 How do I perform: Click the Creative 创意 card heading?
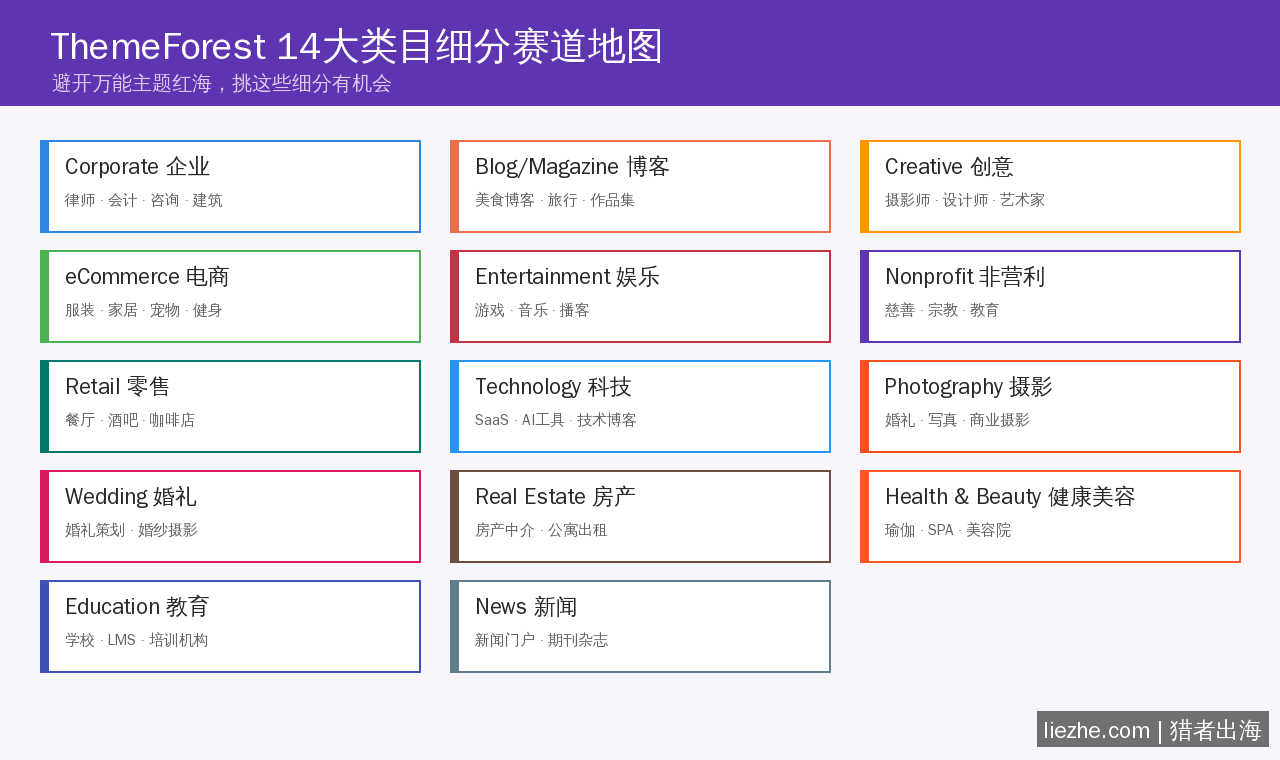pyautogui.click(x=949, y=167)
